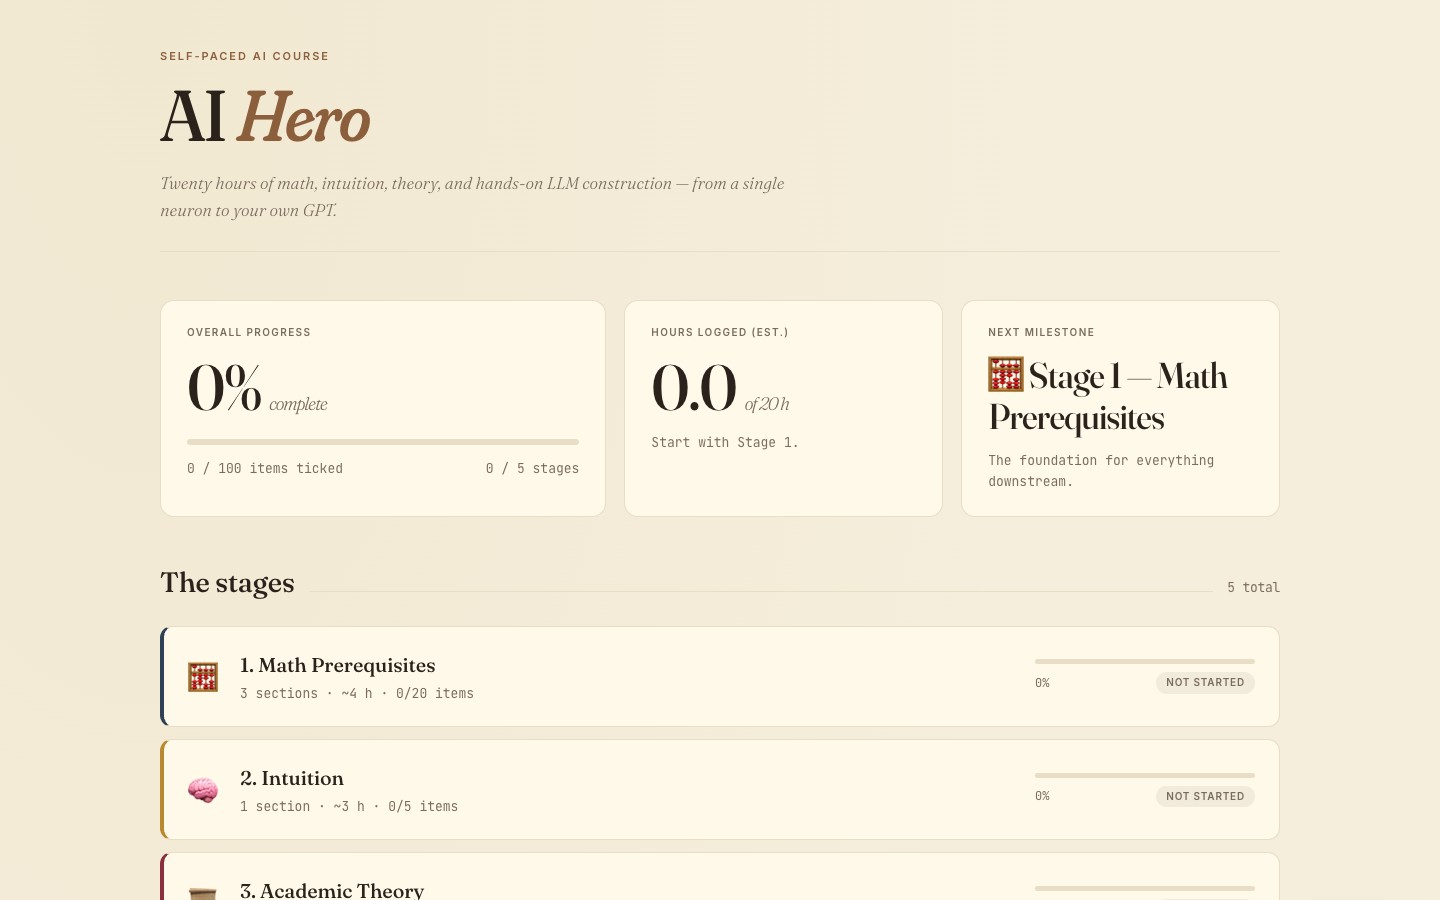Click the Intuition progress bar
This screenshot has width=1440, height=900.
click(x=1145, y=775)
